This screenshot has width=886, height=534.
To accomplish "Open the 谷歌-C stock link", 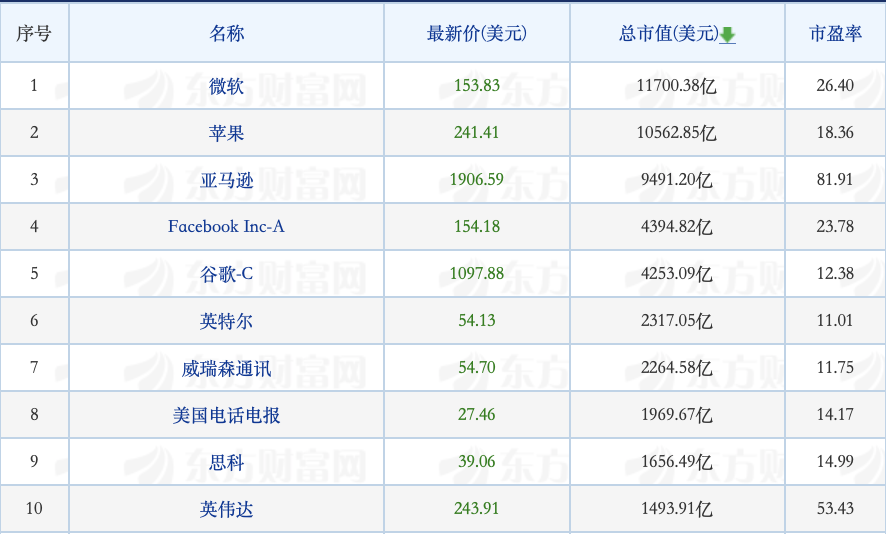I will click(x=227, y=274).
